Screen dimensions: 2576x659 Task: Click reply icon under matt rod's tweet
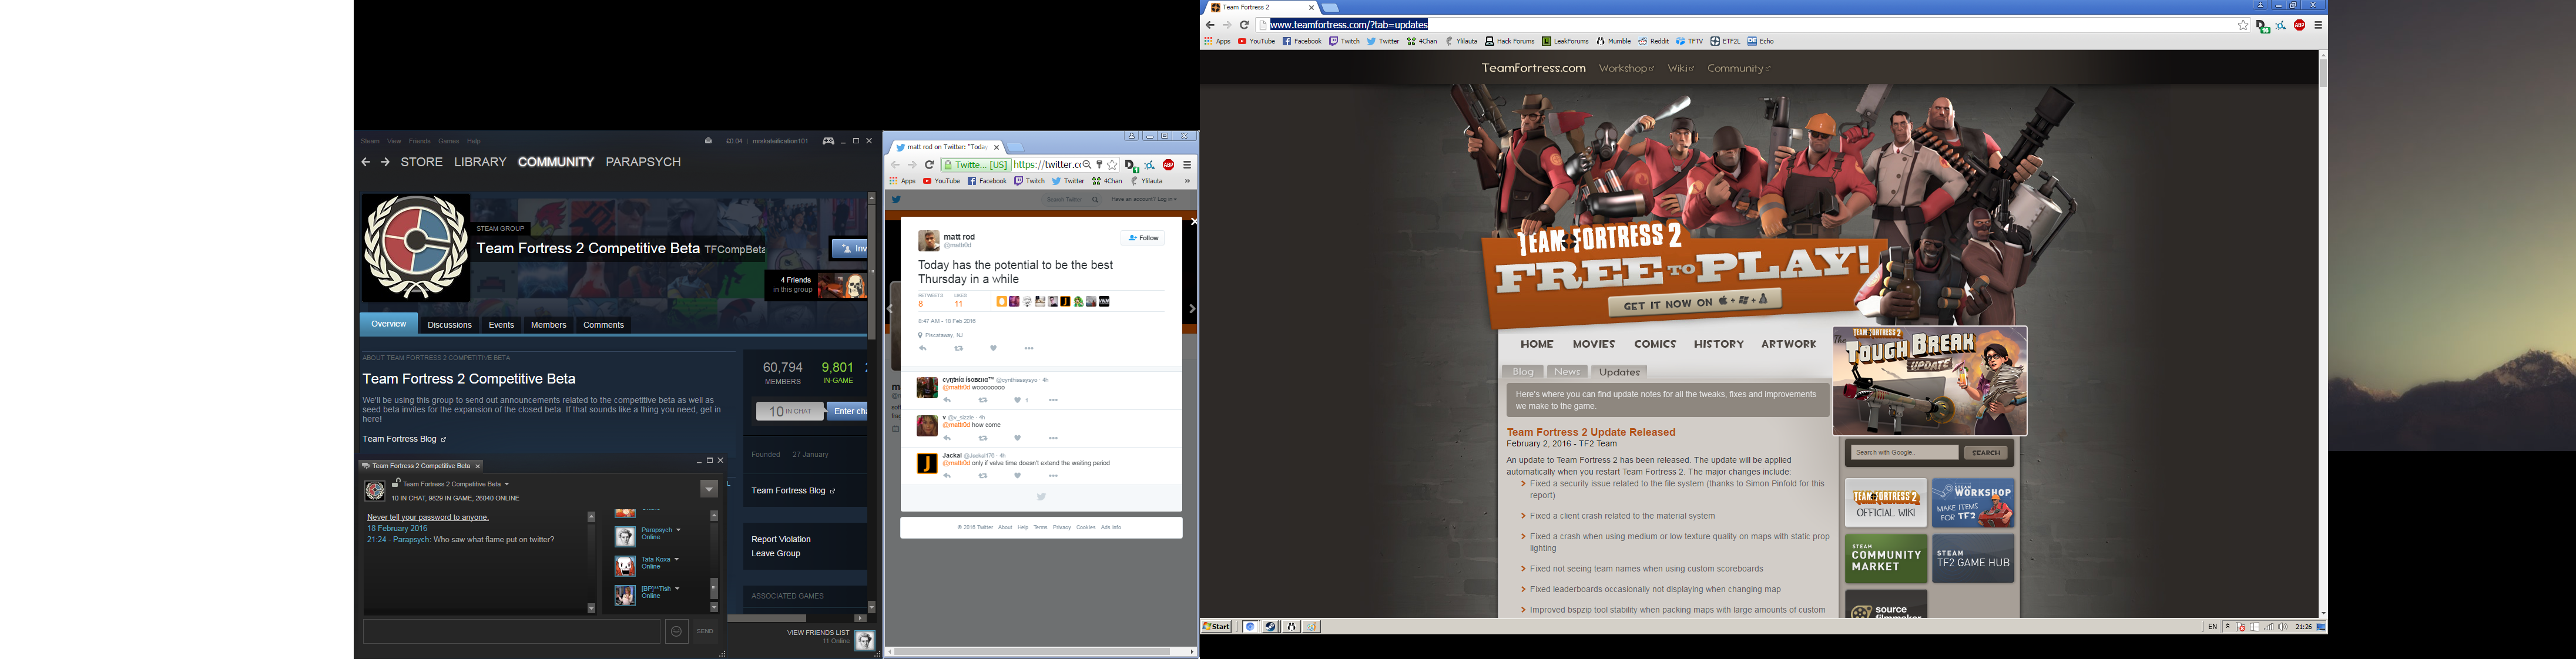point(922,349)
